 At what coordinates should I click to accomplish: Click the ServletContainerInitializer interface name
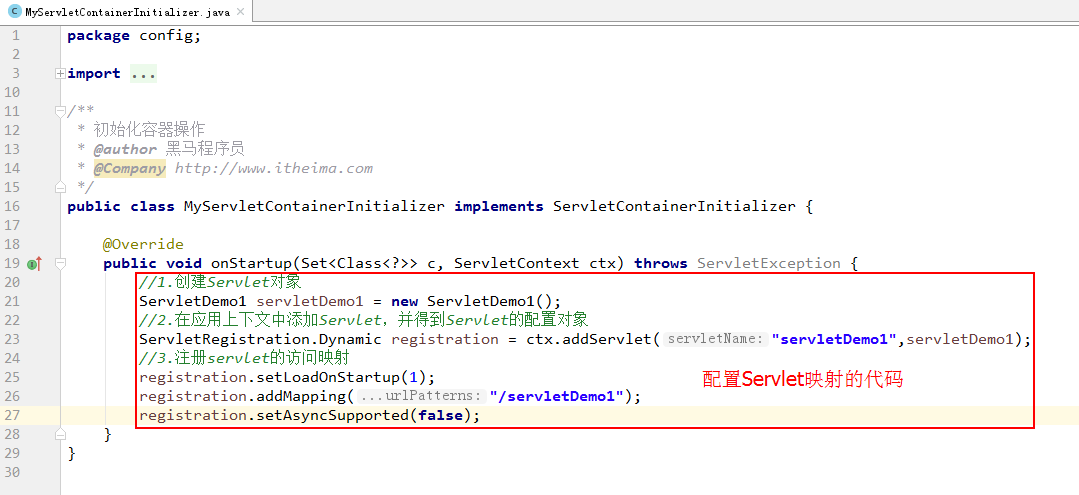[674, 207]
